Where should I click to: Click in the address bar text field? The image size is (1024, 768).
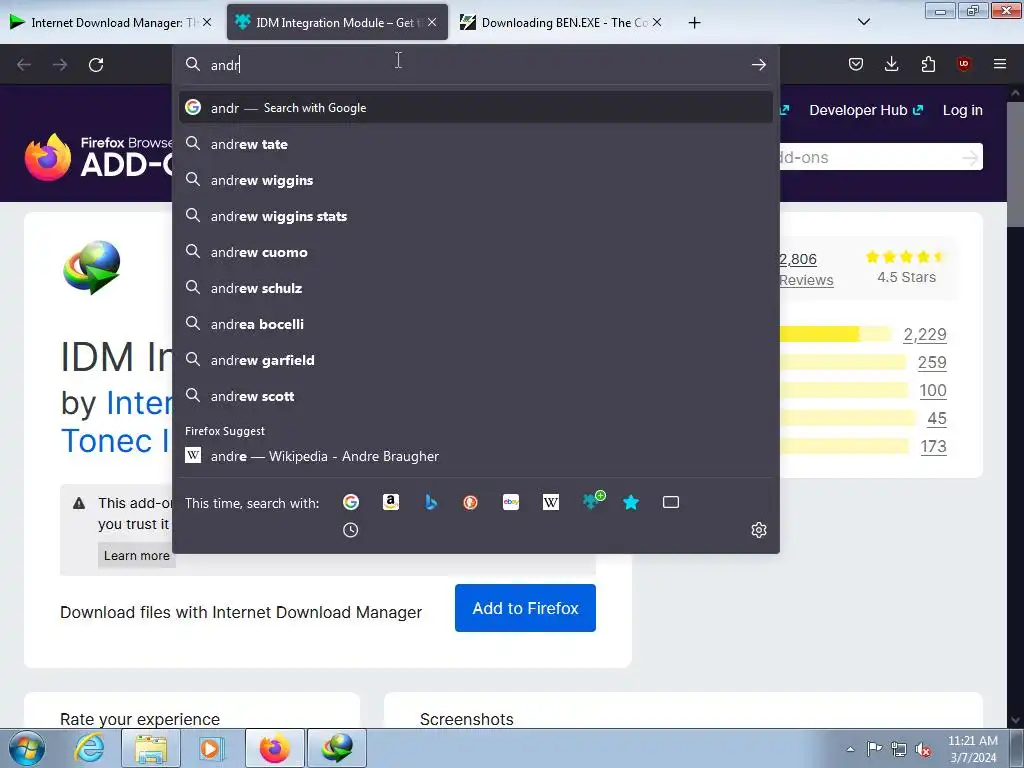coord(477,65)
